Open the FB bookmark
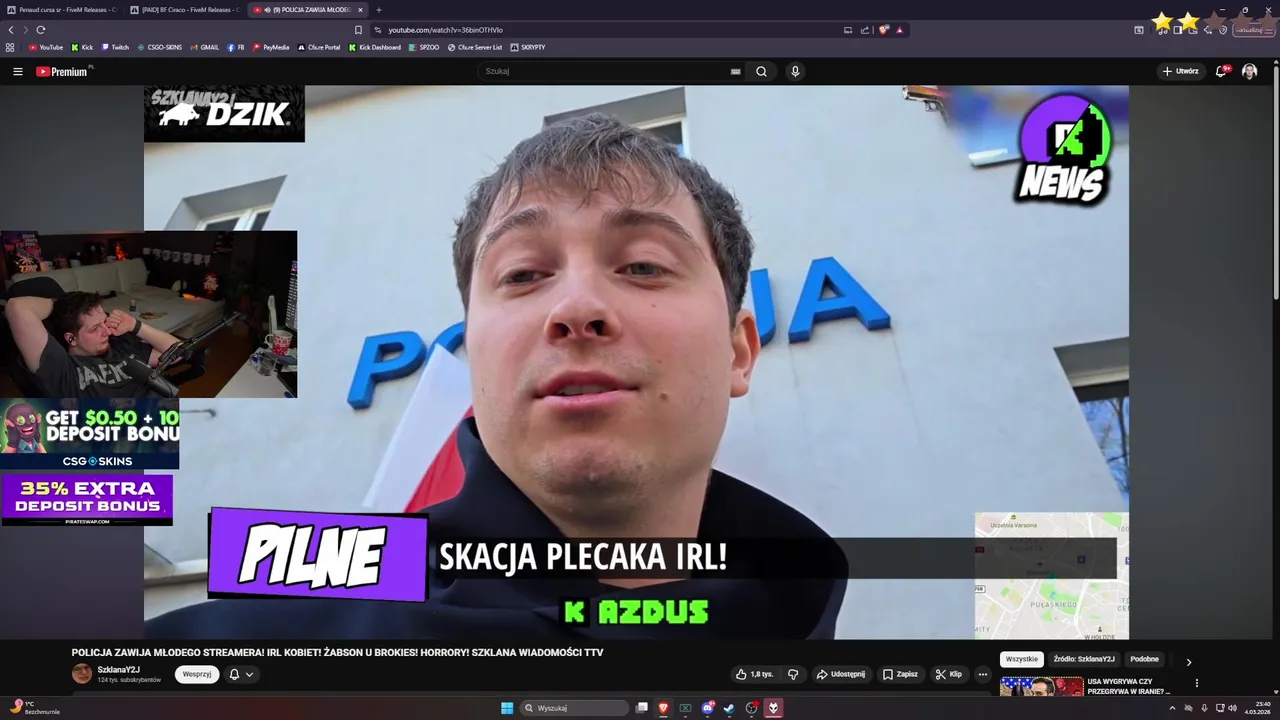This screenshot has width=1280, height=720. tap(236, 47)
